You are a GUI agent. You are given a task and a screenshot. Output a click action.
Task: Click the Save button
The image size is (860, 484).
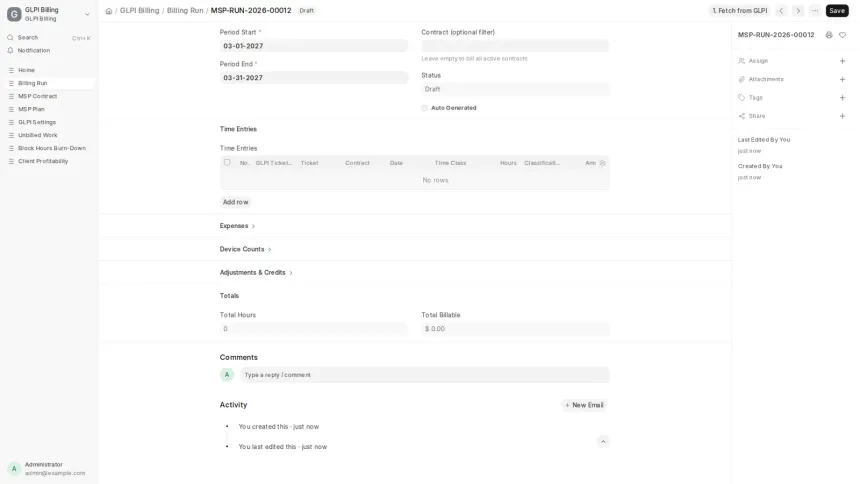(837, 10)
